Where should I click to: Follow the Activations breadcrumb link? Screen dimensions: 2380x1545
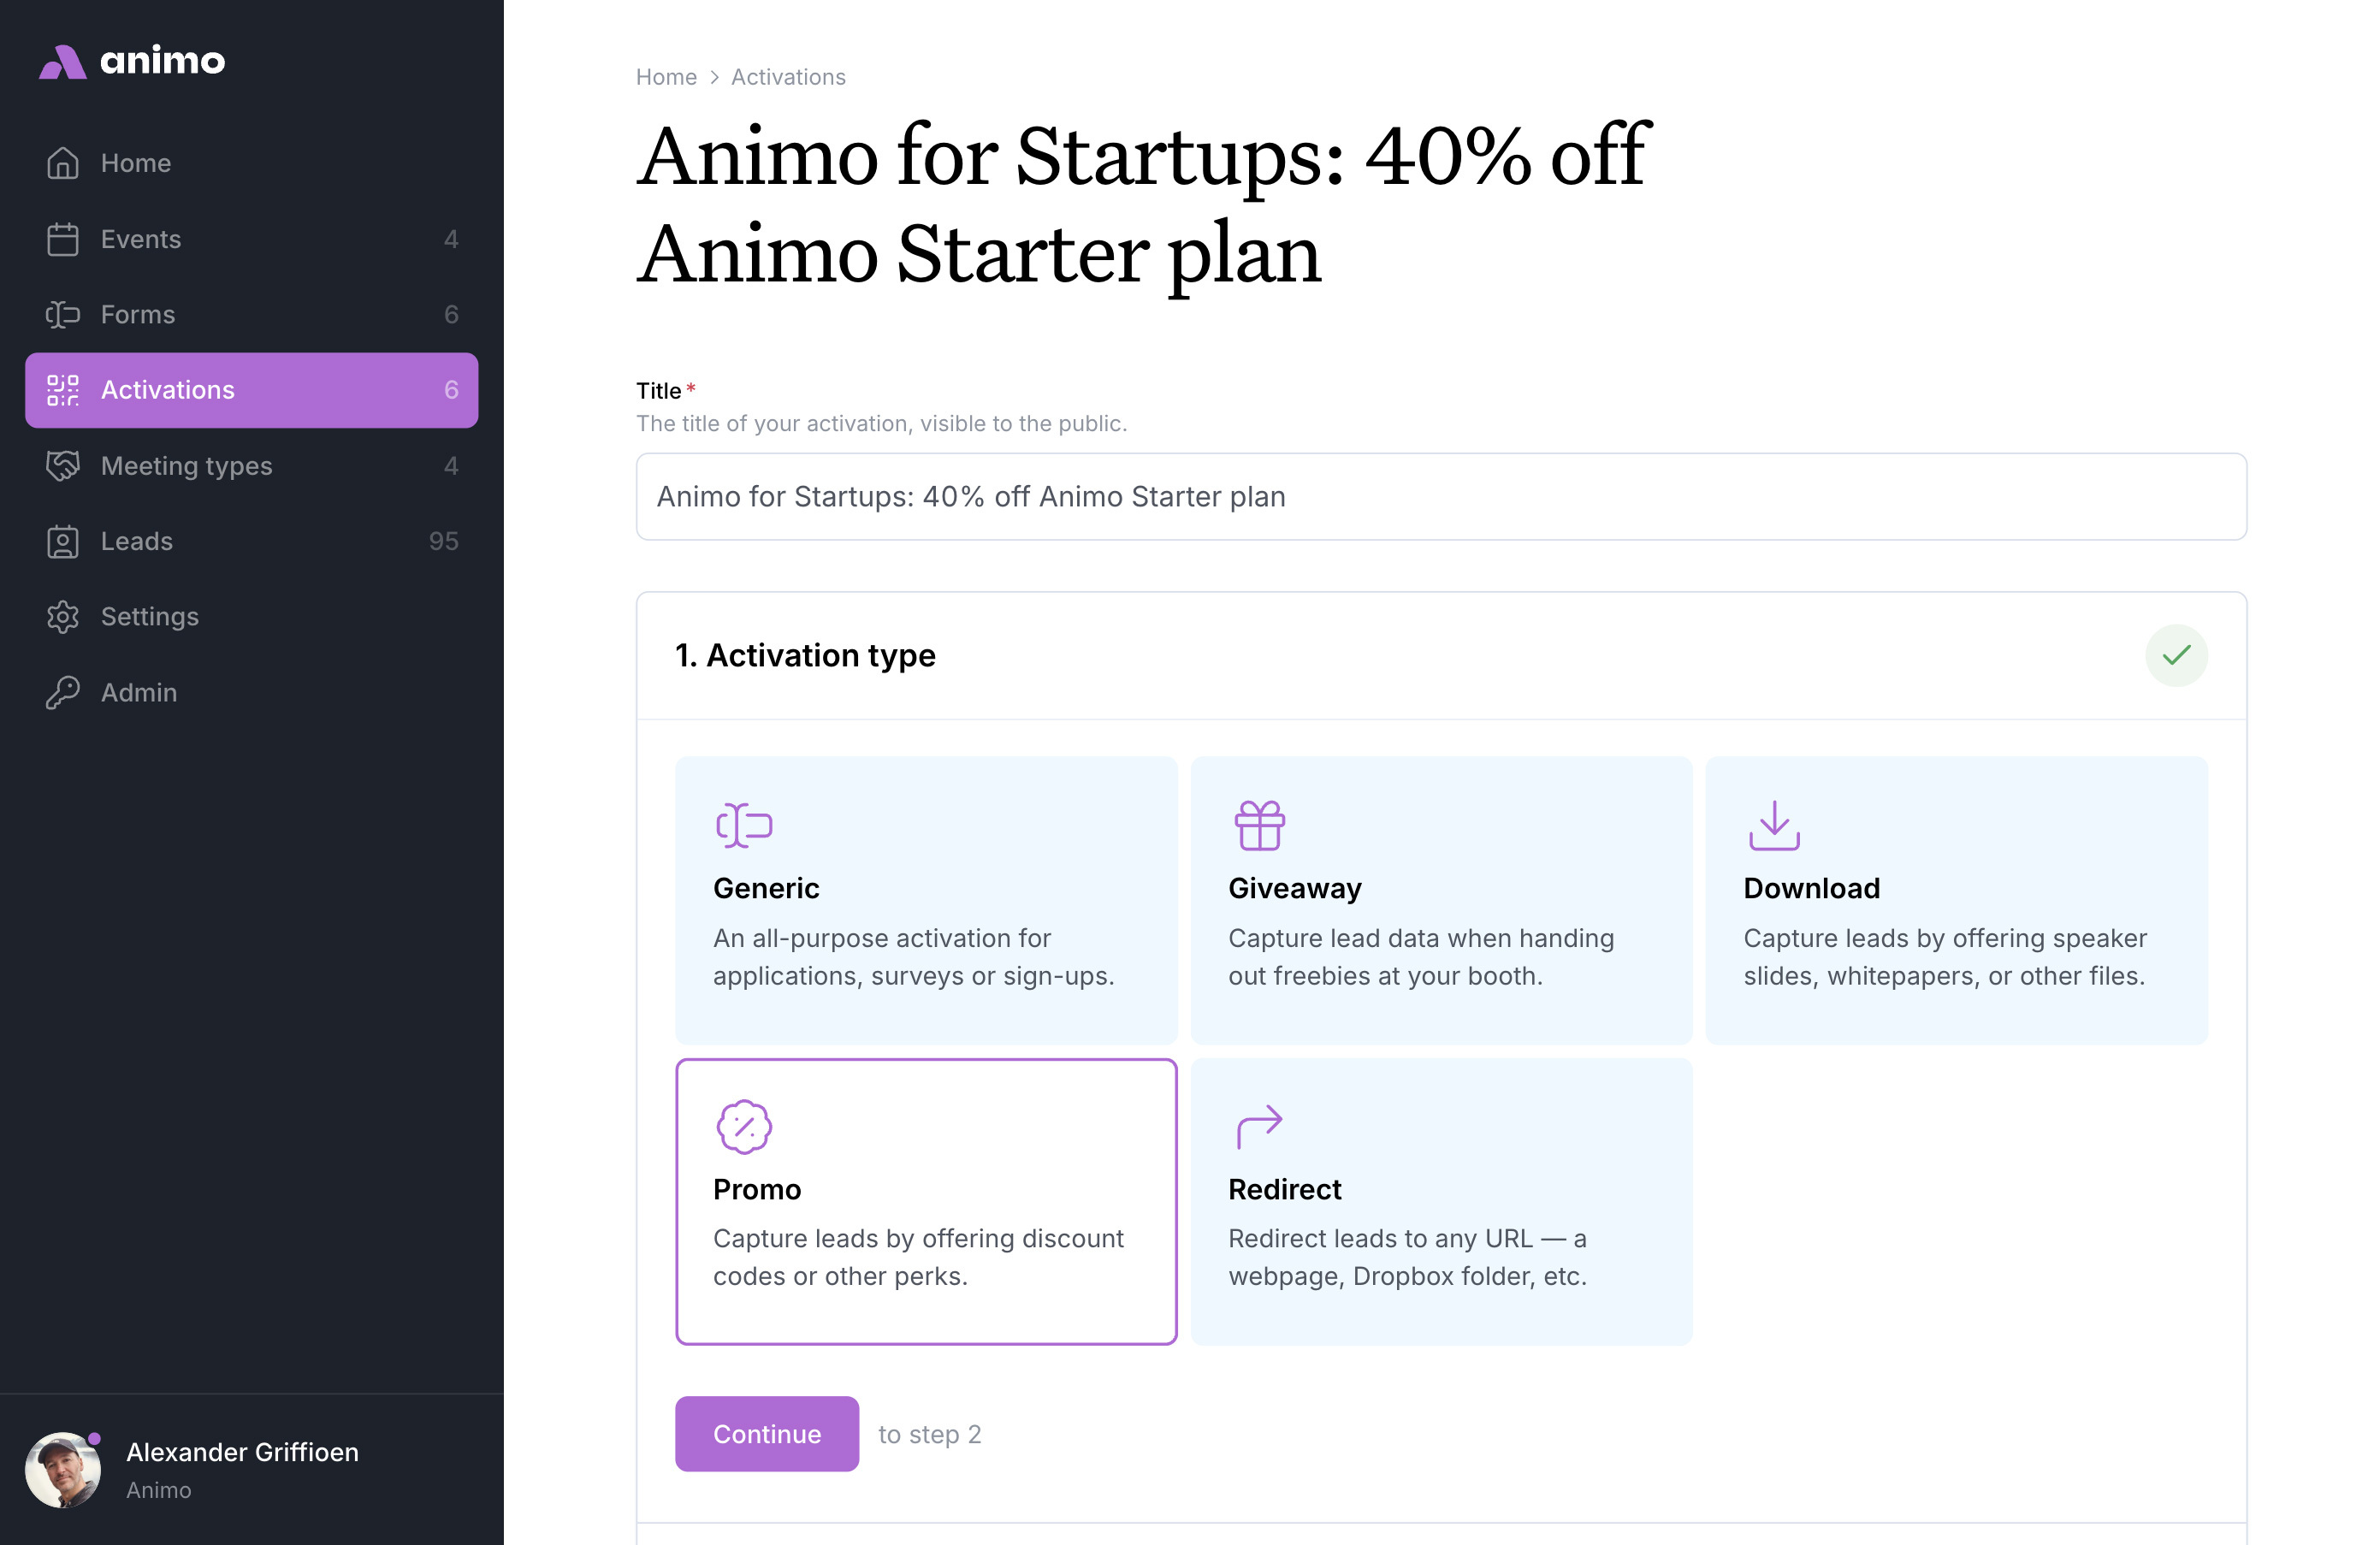(788, 77)
